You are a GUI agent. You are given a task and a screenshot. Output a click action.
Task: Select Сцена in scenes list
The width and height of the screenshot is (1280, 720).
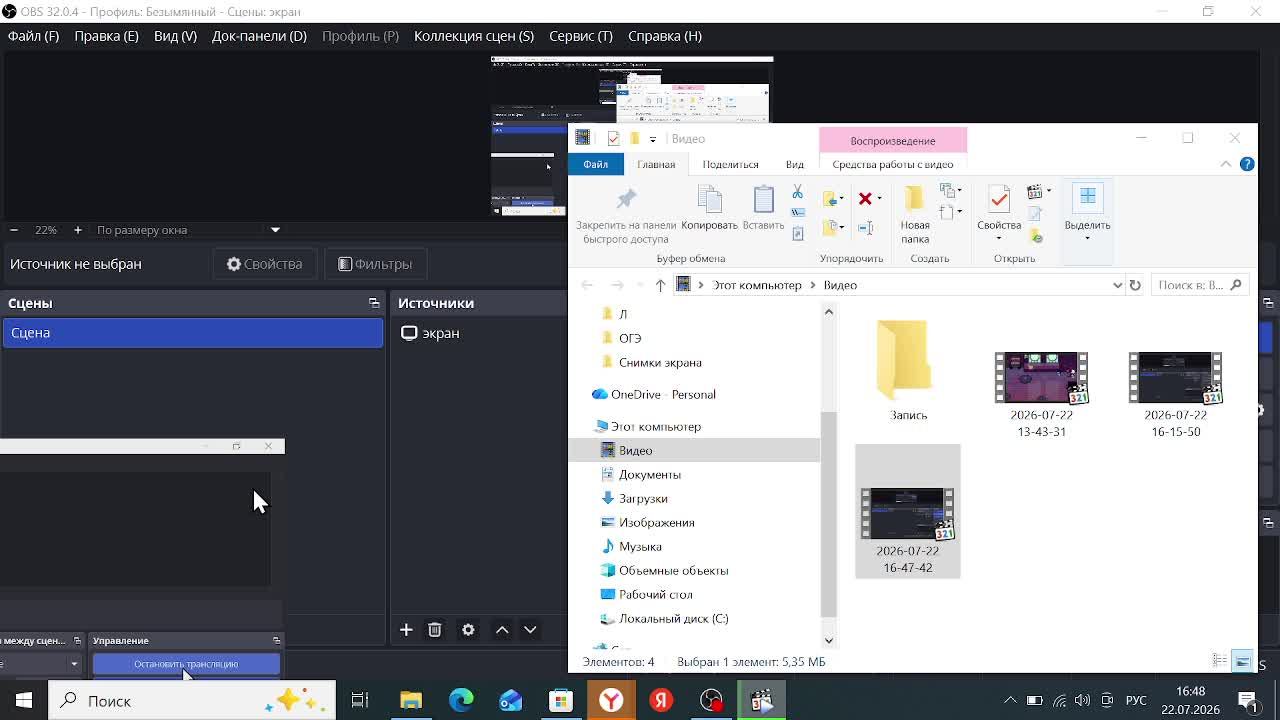pos(193,333)
